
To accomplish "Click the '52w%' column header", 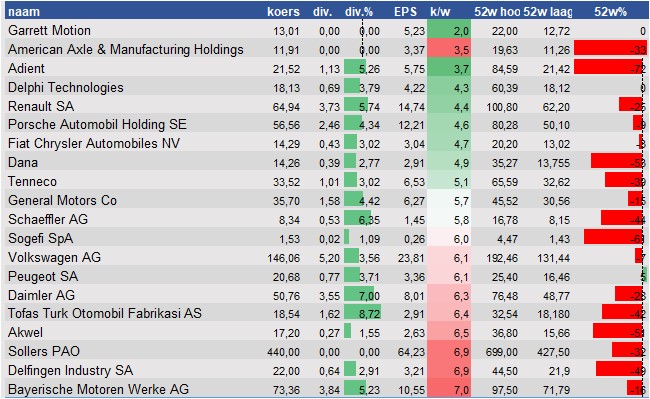I will tap(610, 12).
